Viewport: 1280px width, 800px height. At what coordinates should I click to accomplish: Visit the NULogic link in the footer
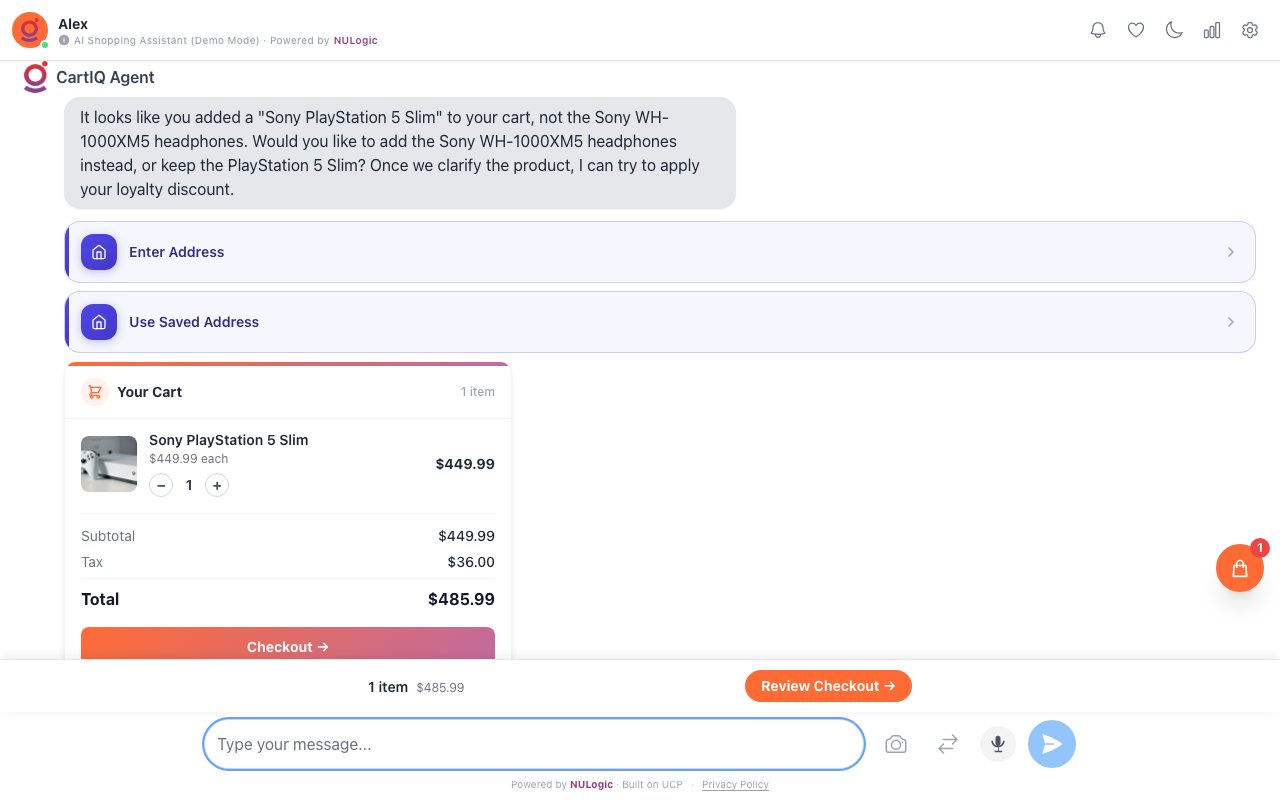pyautogui.click(x=591, y=784)
